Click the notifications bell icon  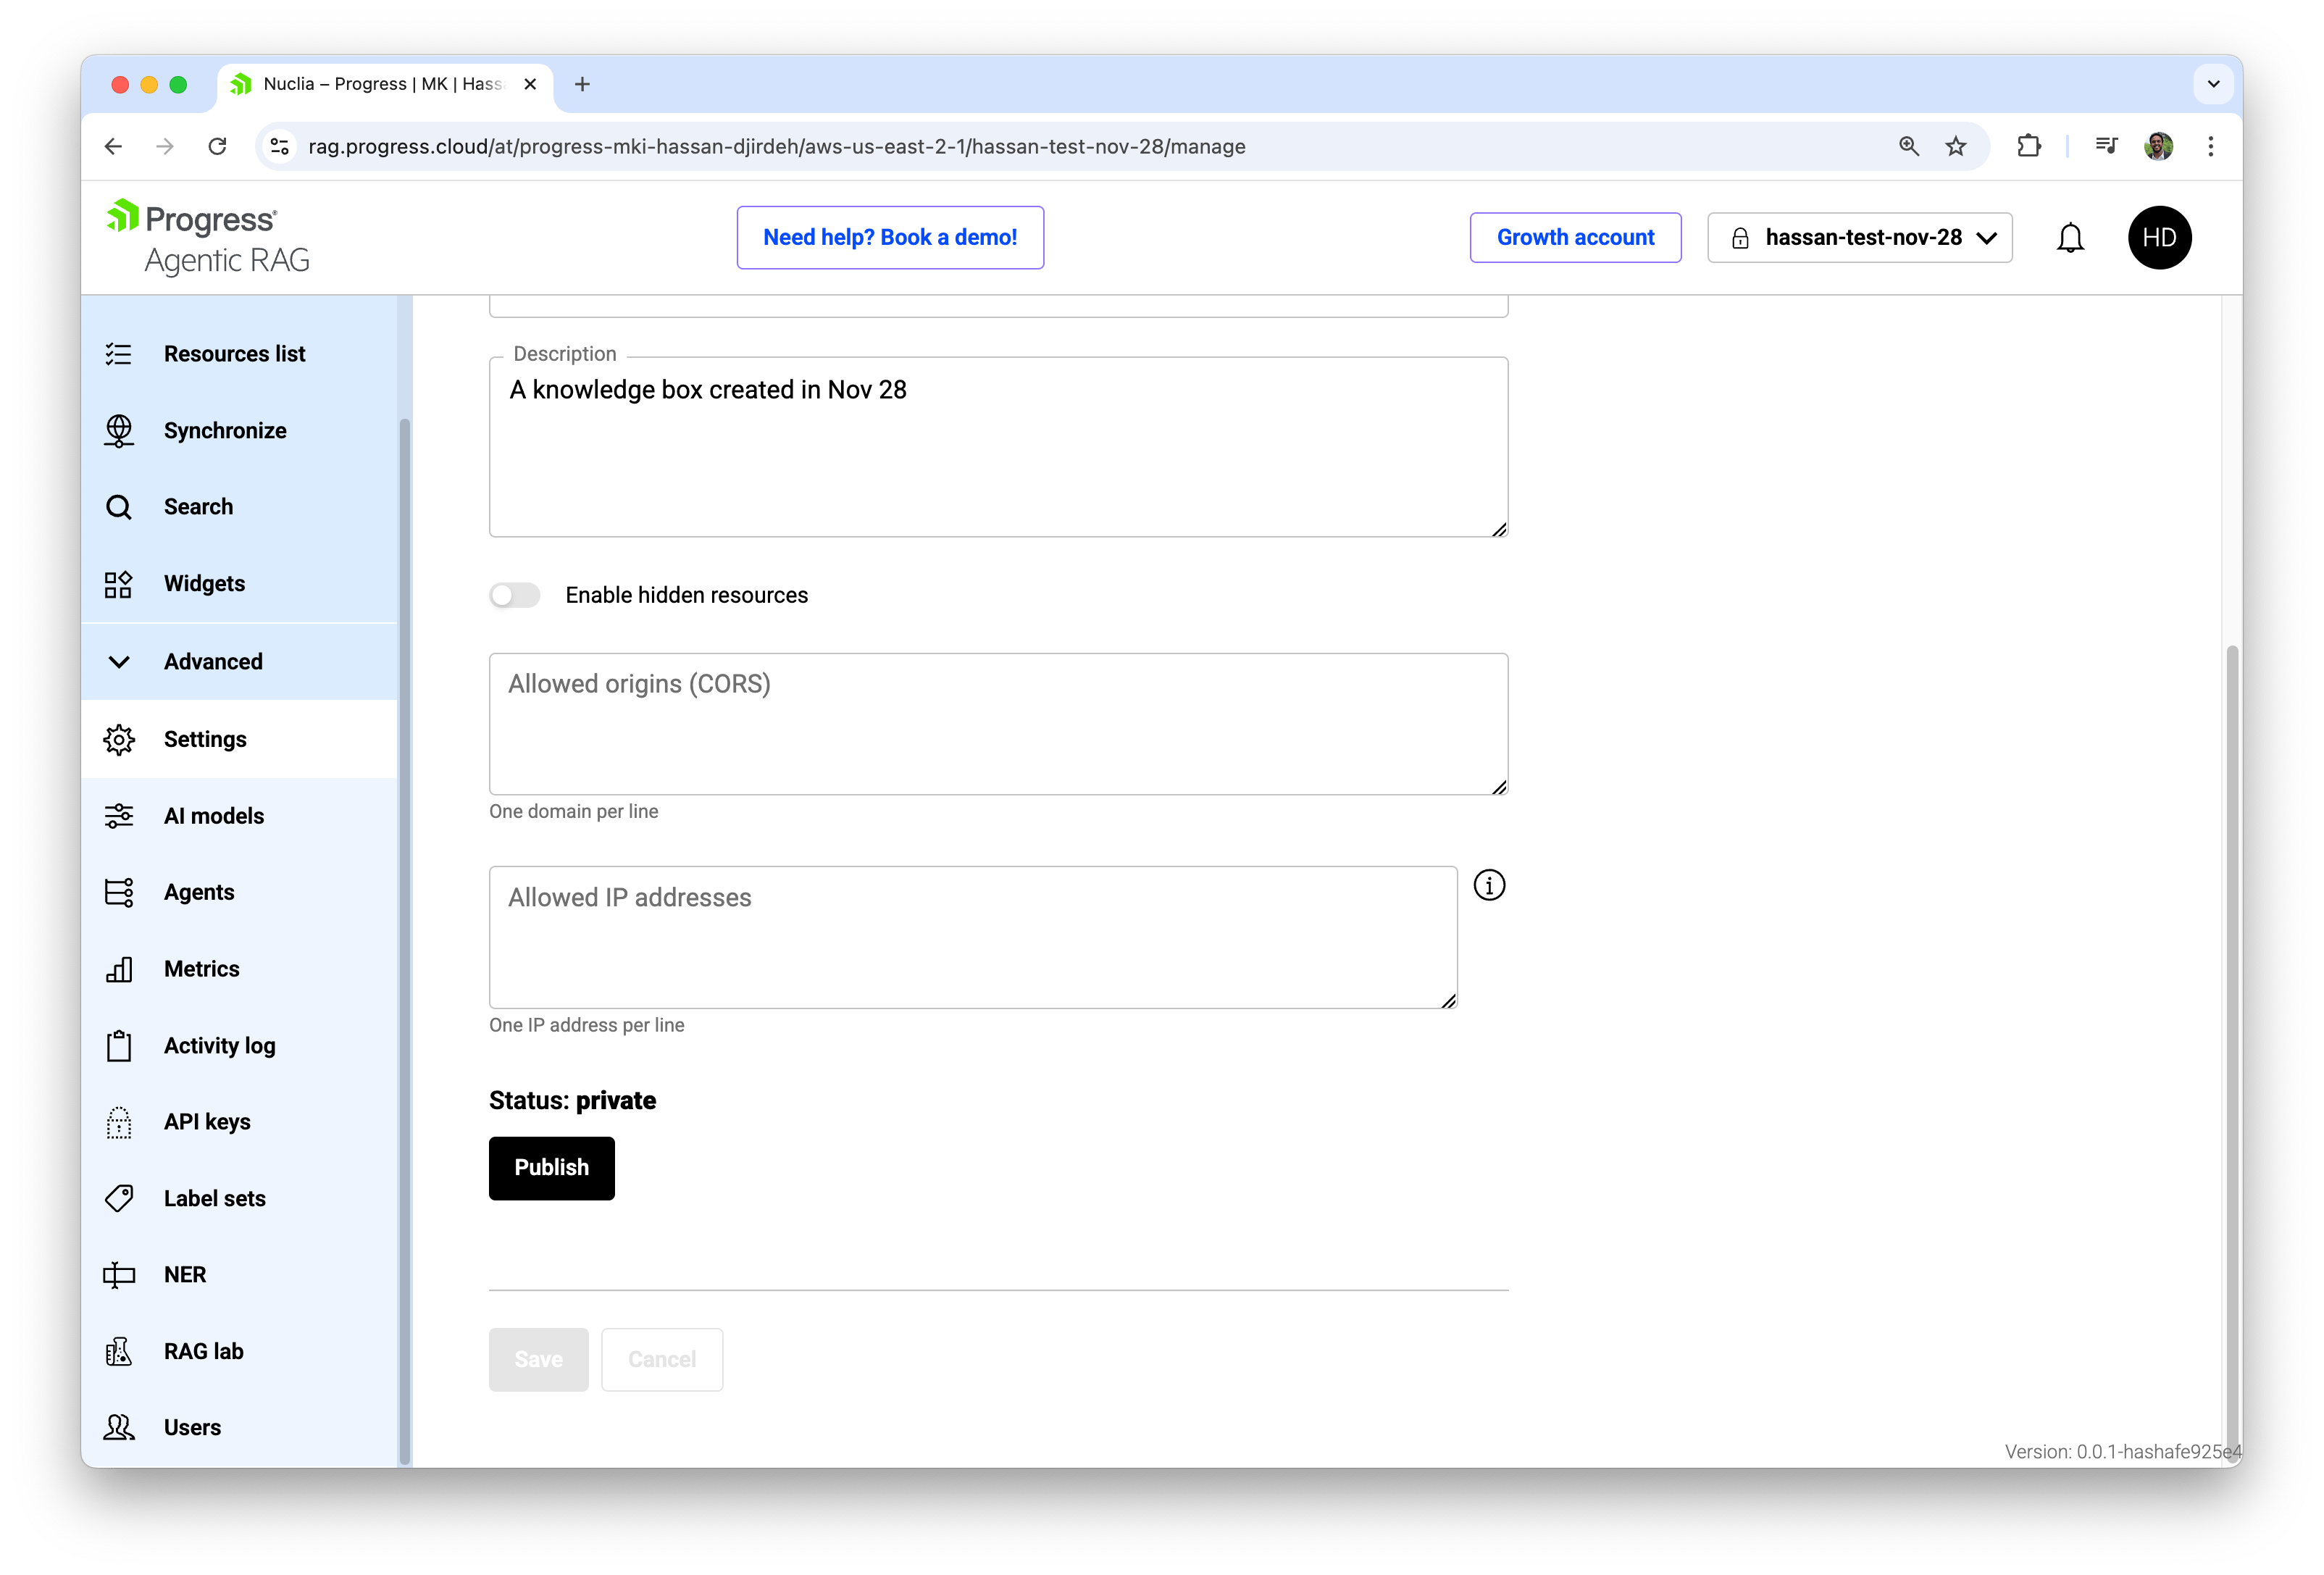[x=2070, y=237]
